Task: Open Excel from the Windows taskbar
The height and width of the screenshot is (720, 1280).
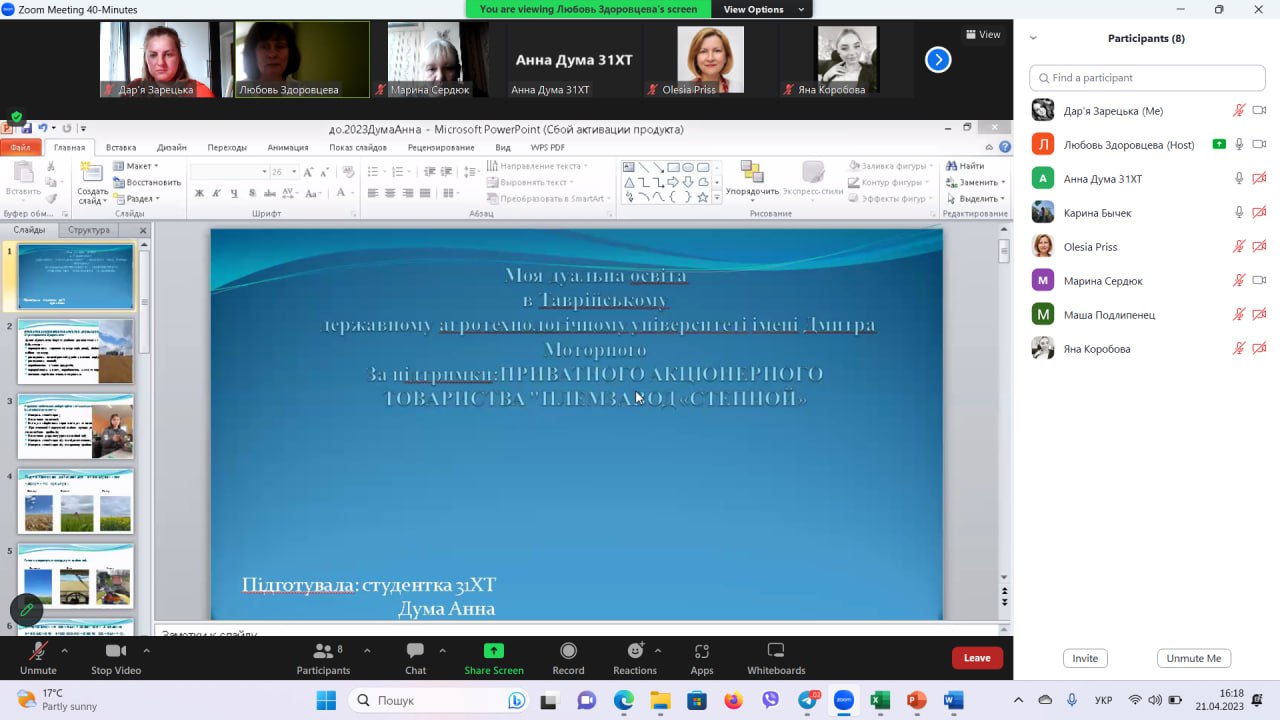Action: point(880,700)
